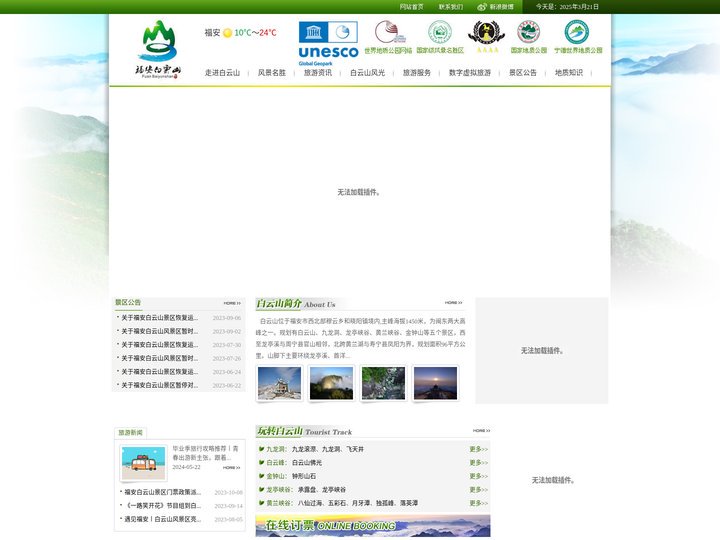Click the 国家级风景名胜区 emblem

(x=440, y=37)
